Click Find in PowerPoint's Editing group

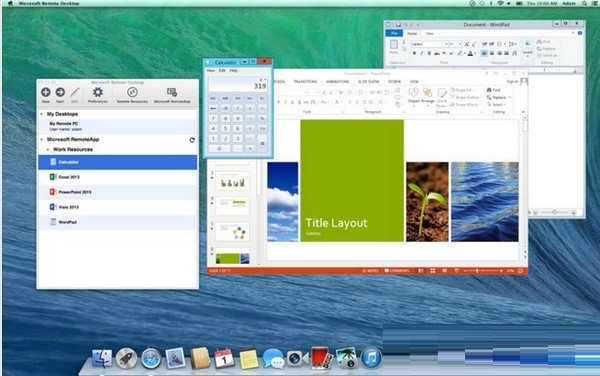click(x=494, y=90)
